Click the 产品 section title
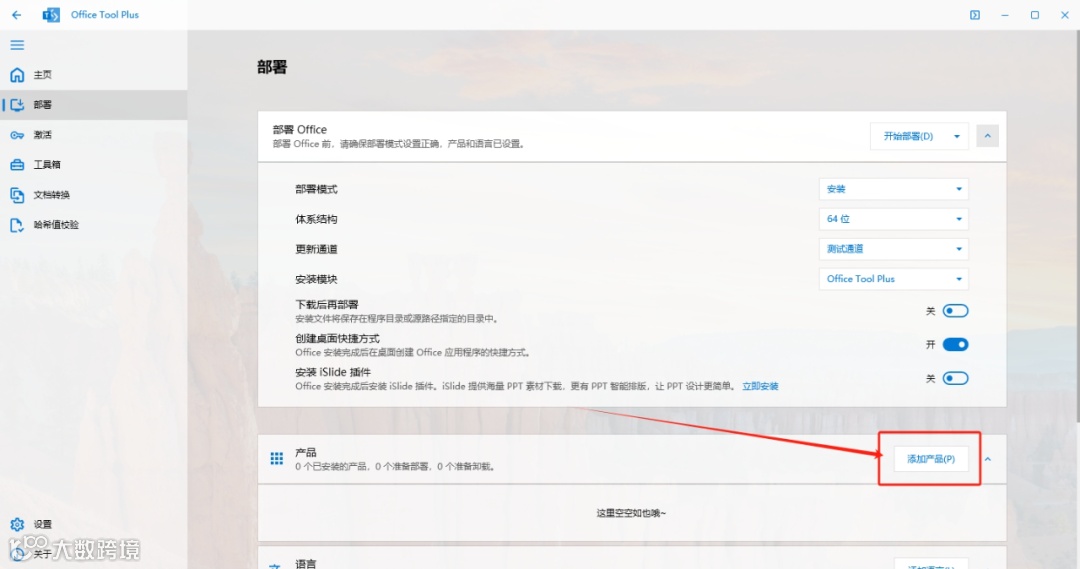1080x569 pixels. coord(306,453)
